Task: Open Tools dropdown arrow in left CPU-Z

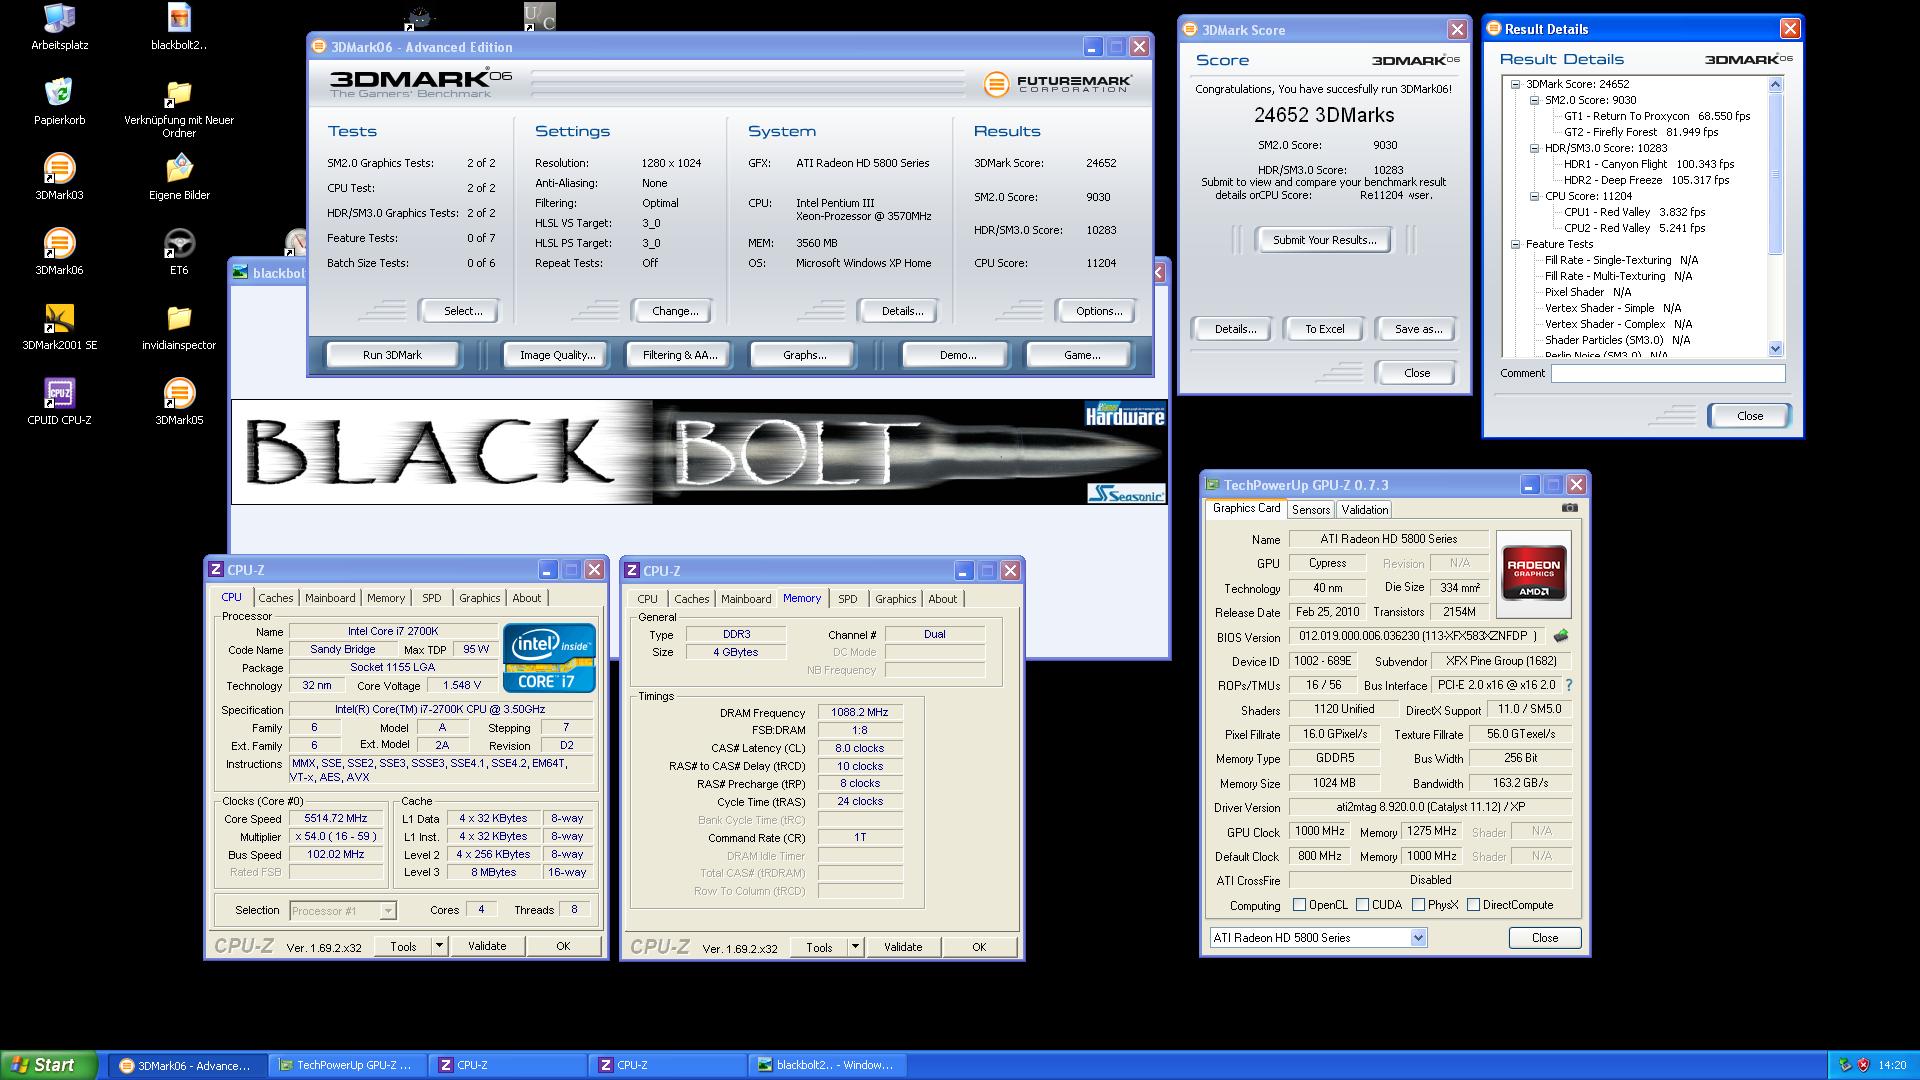Action: tap(439, 946)
